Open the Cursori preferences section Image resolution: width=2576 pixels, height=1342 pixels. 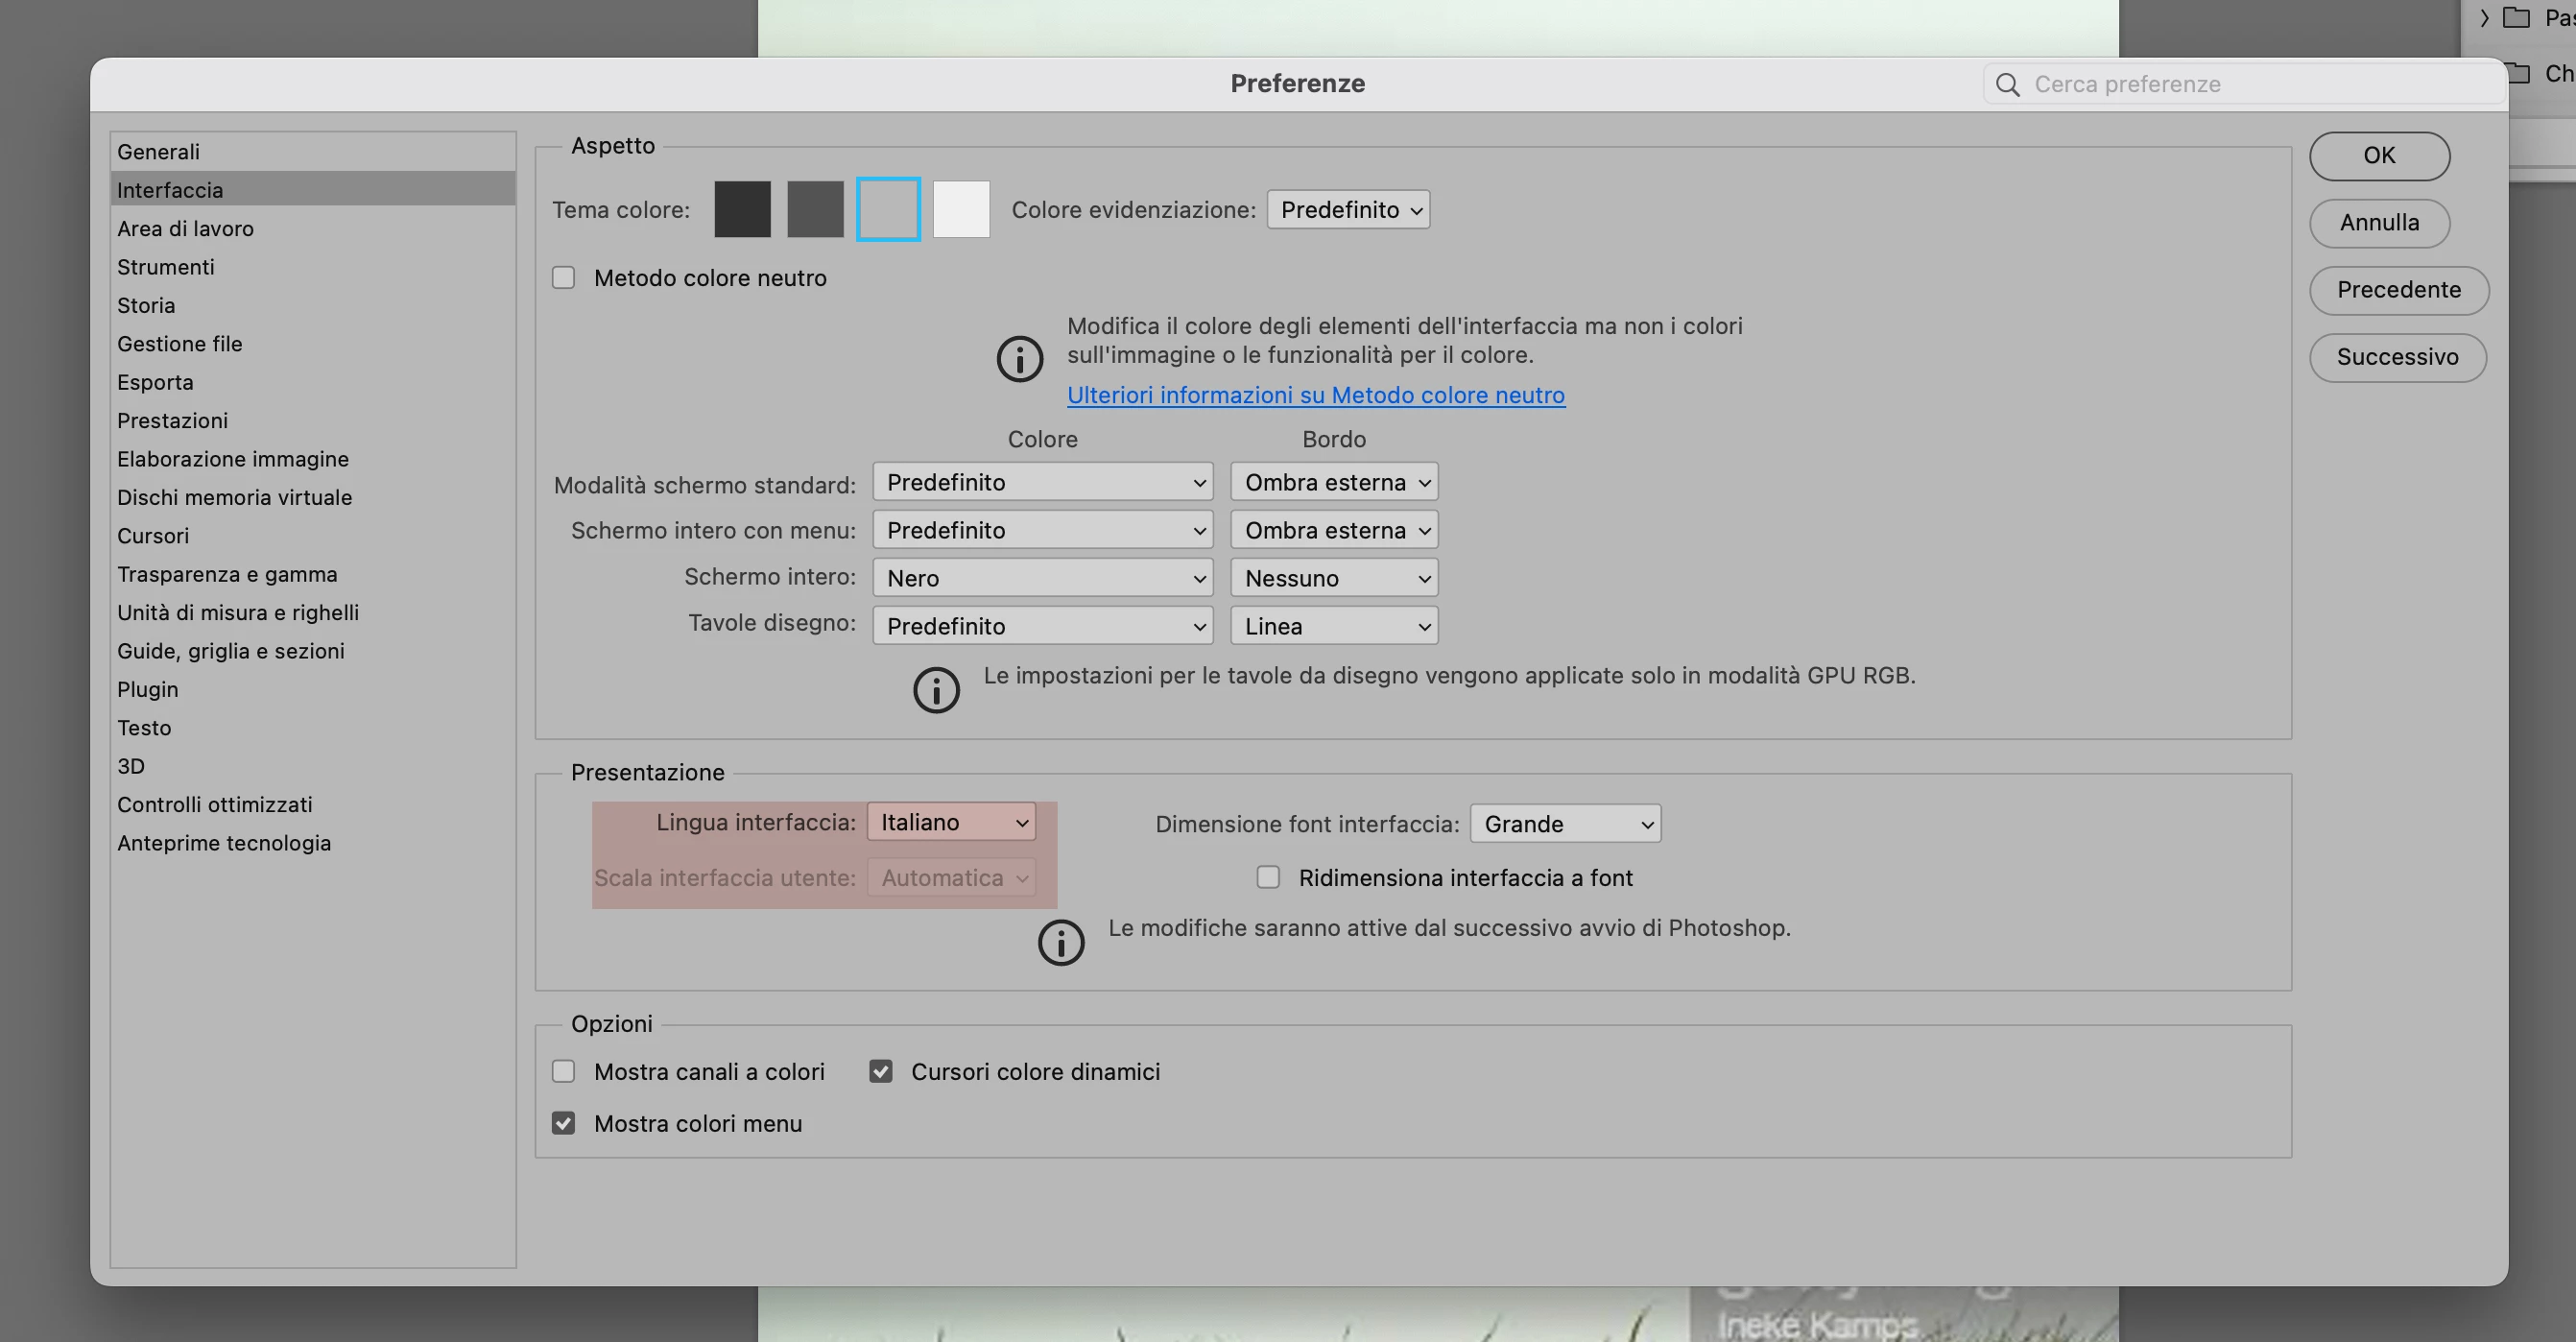(x=153, y=535)
